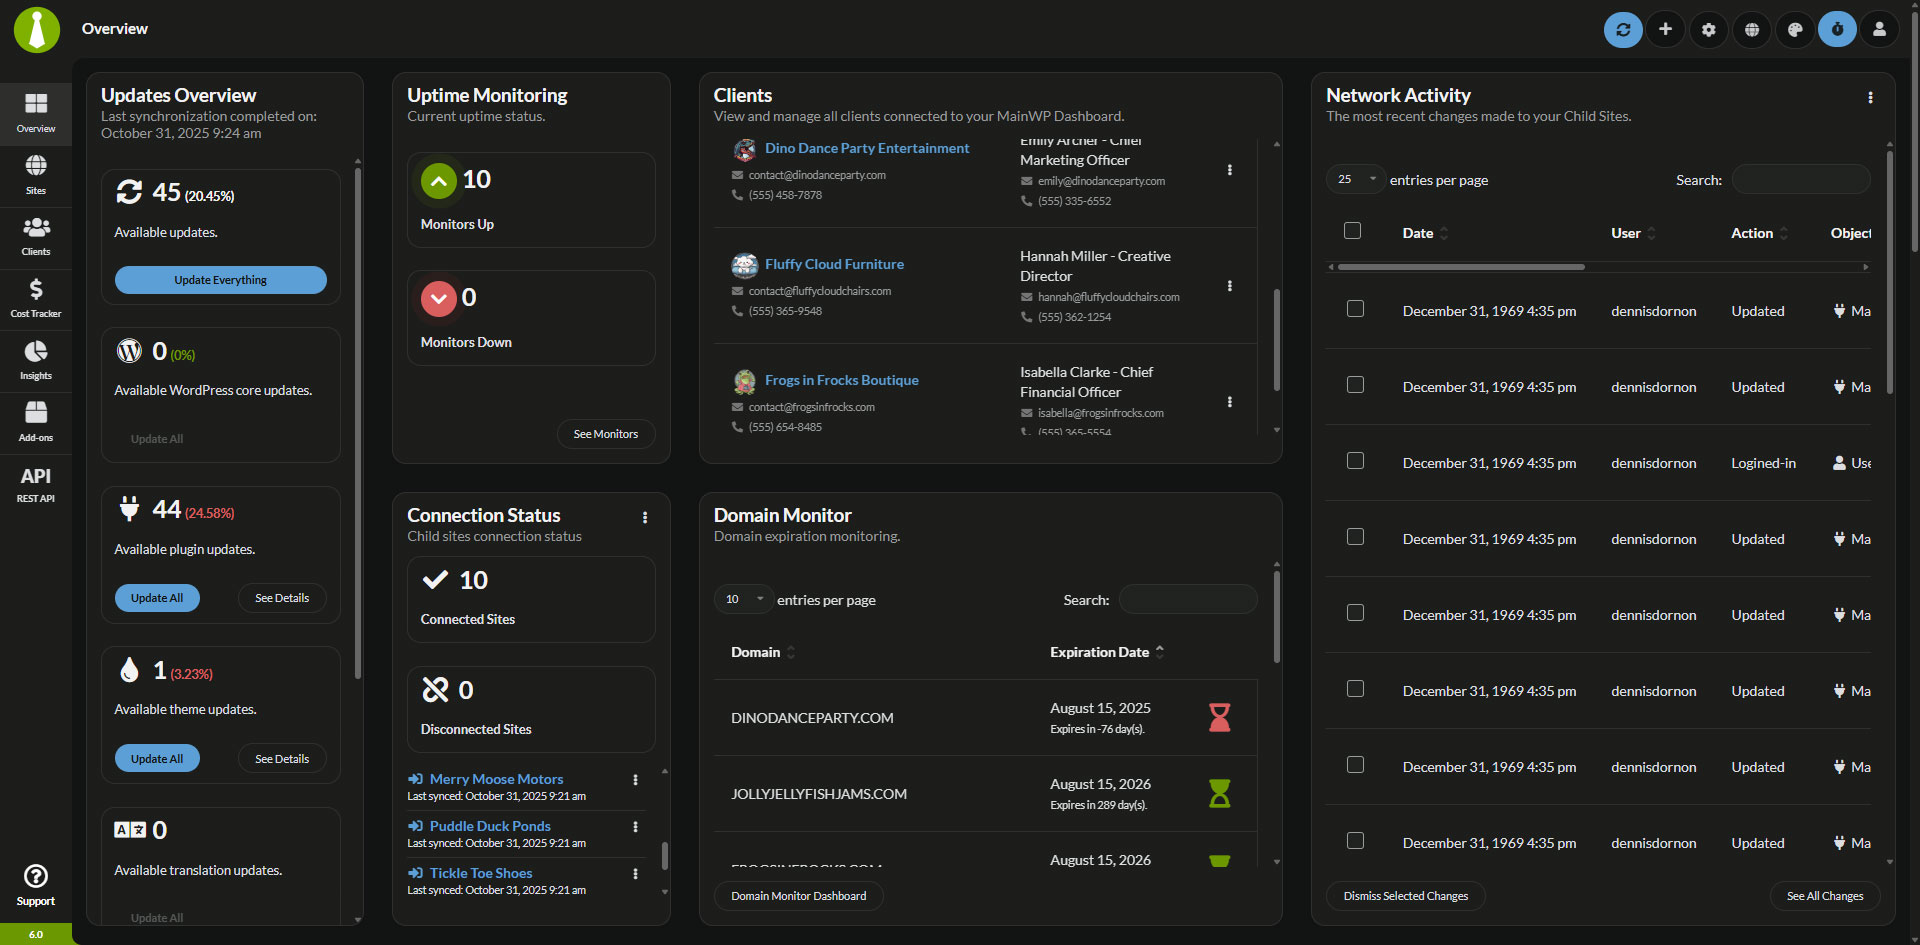The width and height of the screenshot is (1920, 945).
Task: Open the settings gear icon
Action: [x=1709, y=30]
